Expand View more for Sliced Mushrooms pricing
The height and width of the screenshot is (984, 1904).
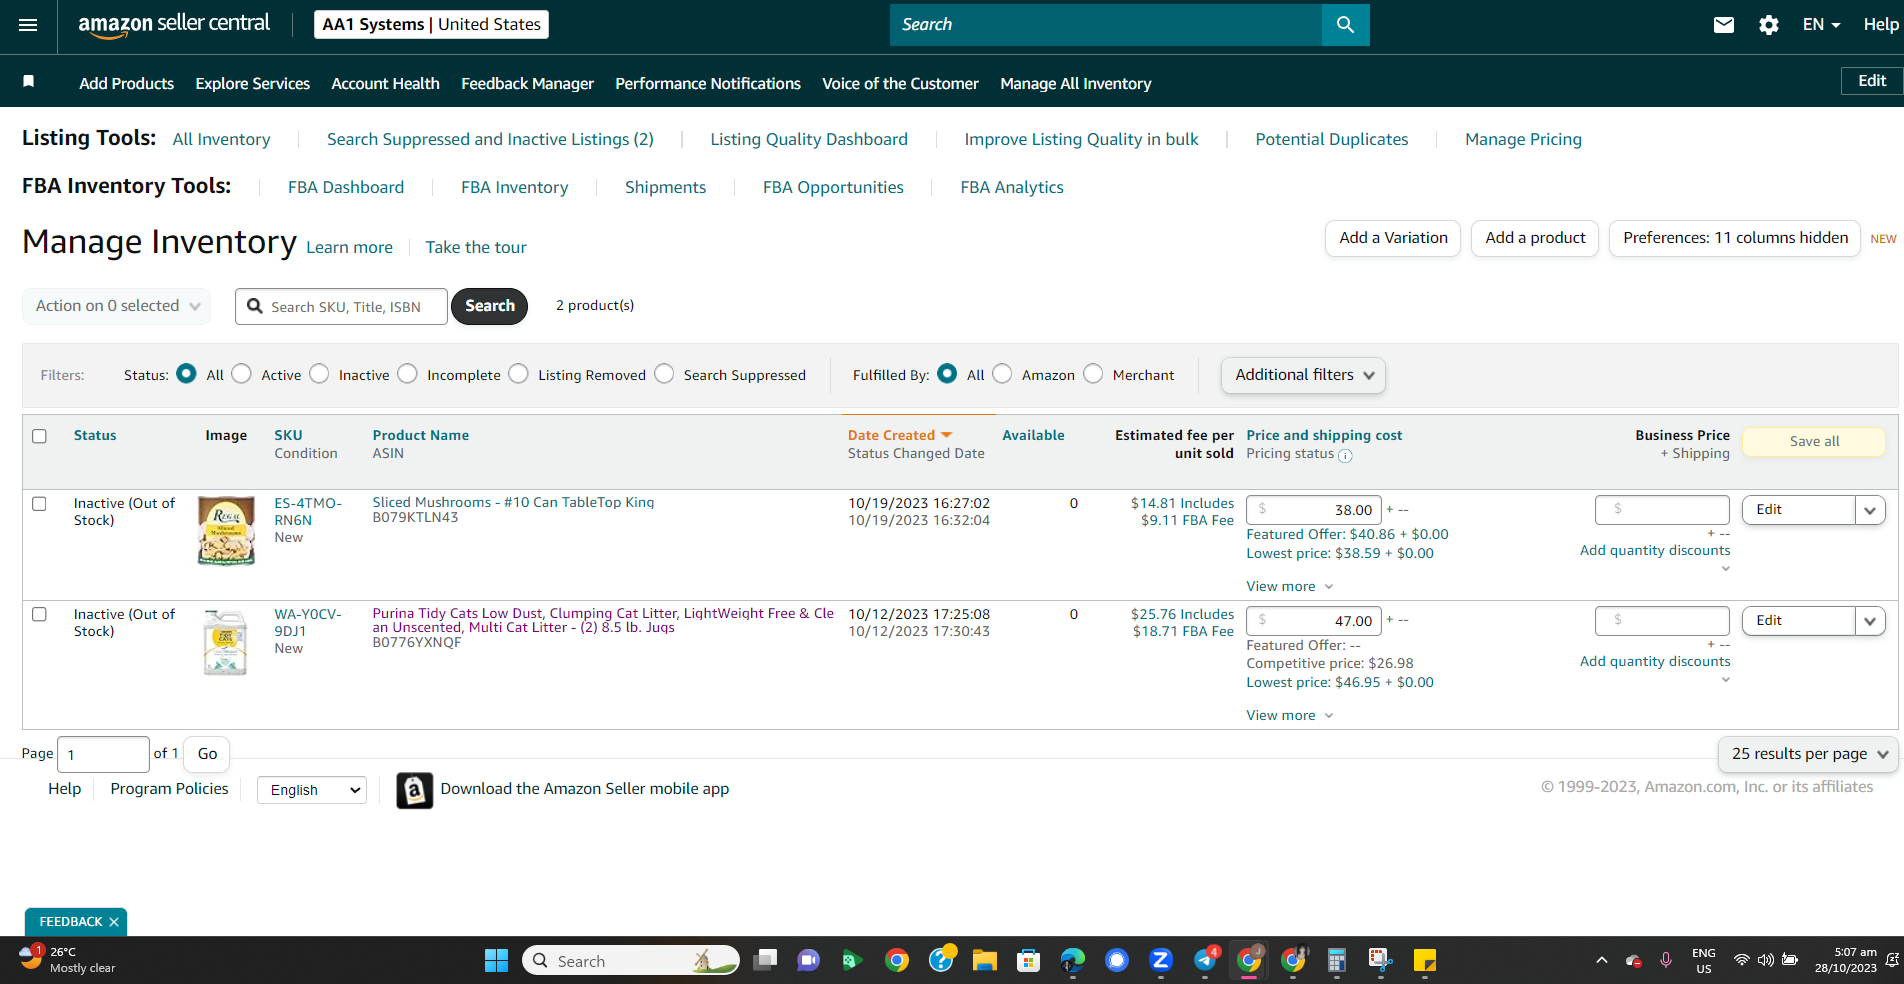point(1289,587)
